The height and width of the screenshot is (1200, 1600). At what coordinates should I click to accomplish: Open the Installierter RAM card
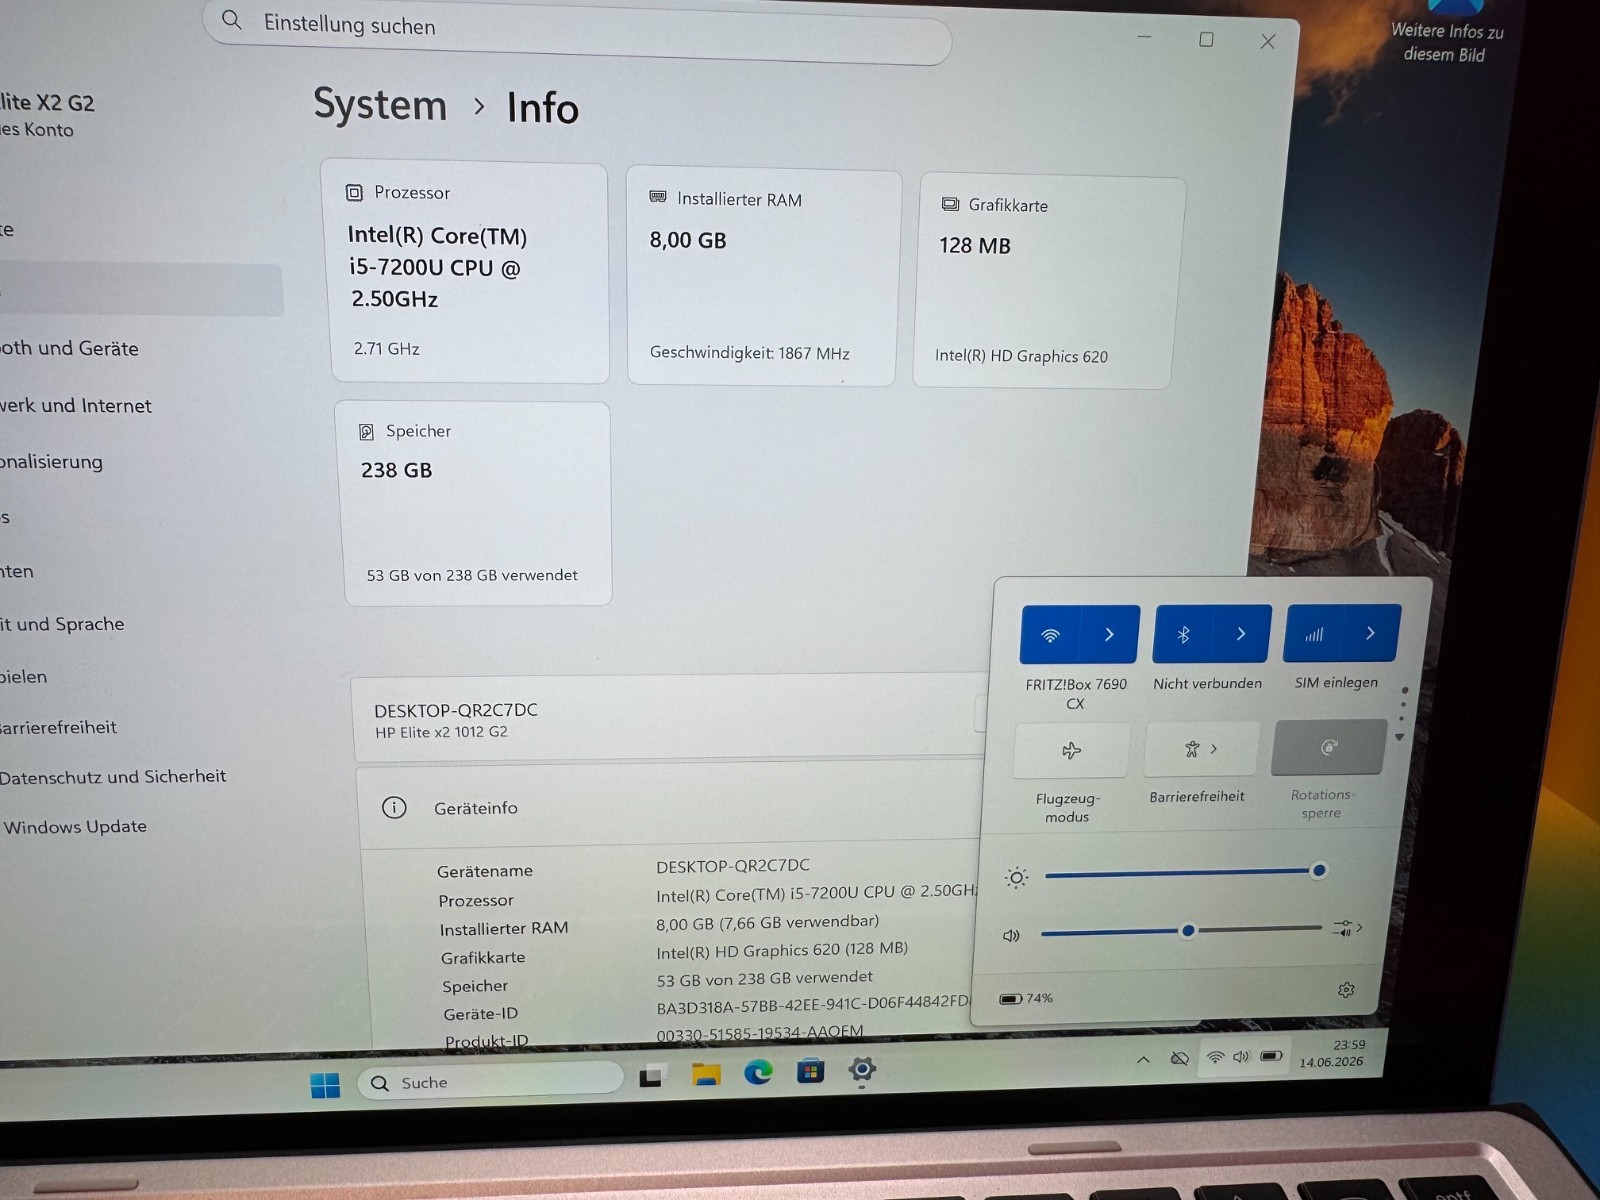click(x=763, y=277)
